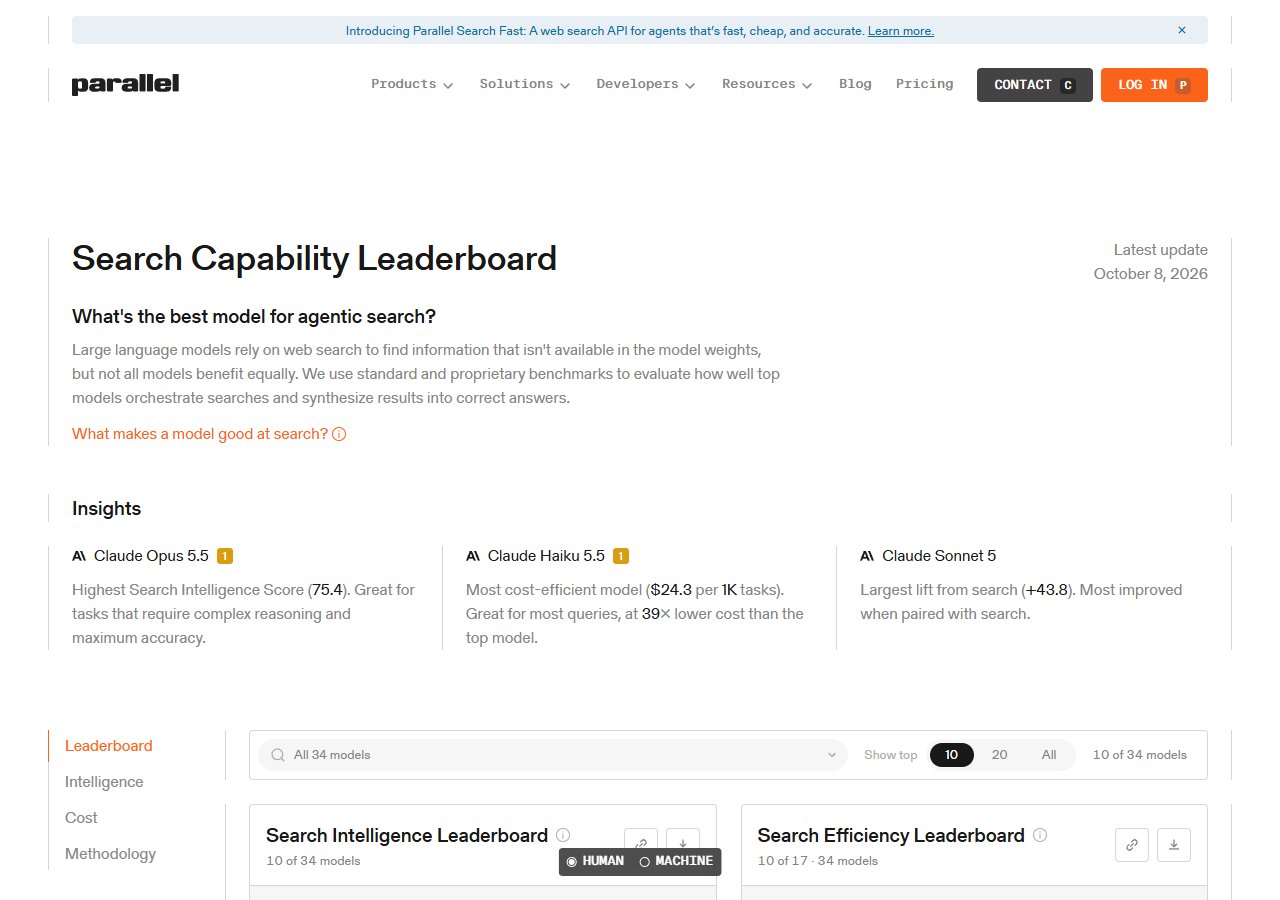This screenshot has width=1280, height=900.
Task: Go to the Blog page
Action: coord(855,84)
